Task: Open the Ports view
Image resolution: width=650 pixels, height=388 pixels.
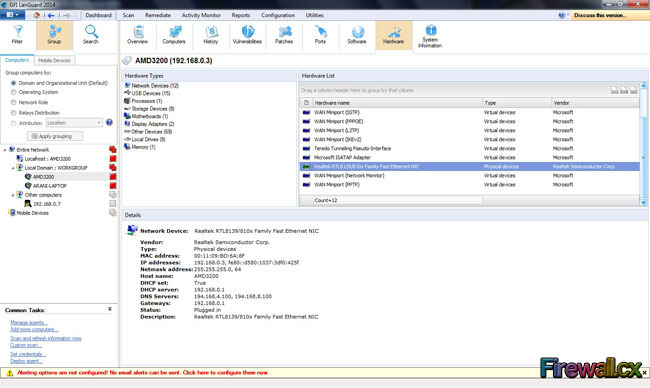Action: click(320, 35)
